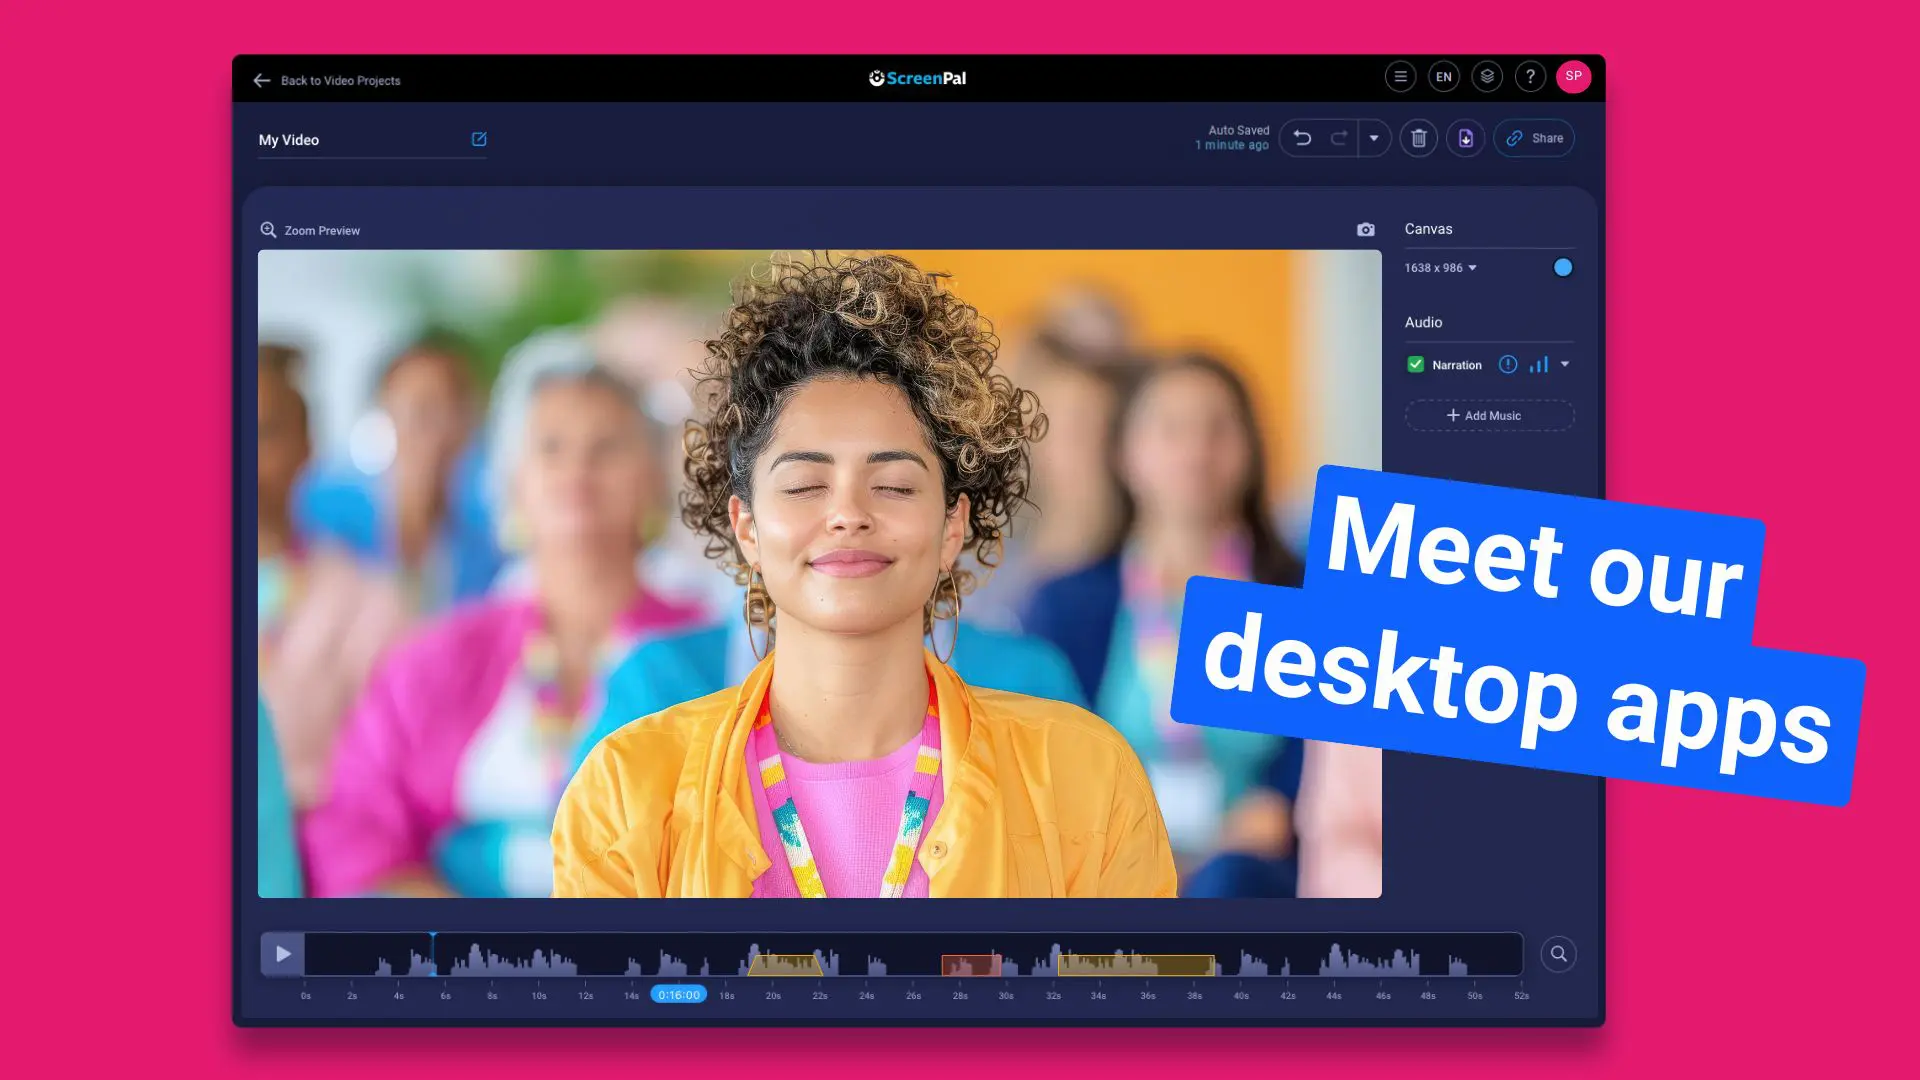
Task: Click the undo arrow button
Action: [x=1302, y=138]
